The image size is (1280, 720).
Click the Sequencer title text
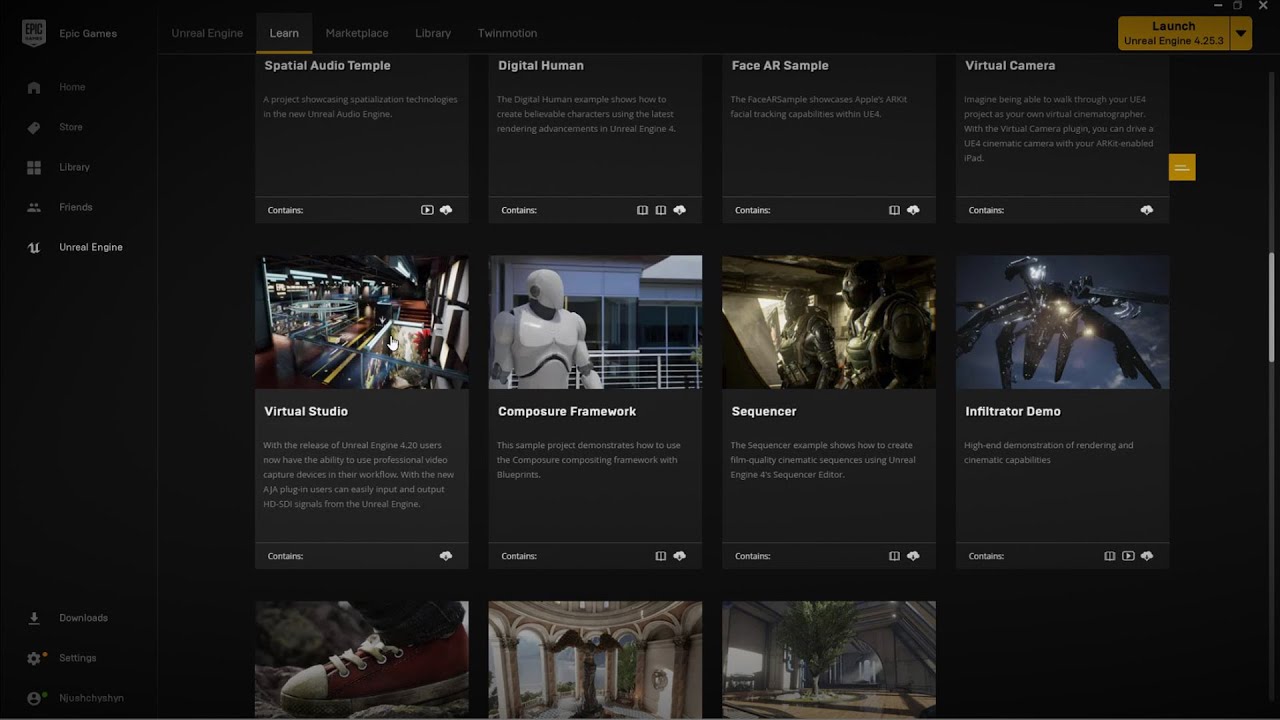[x=764, y=411]
